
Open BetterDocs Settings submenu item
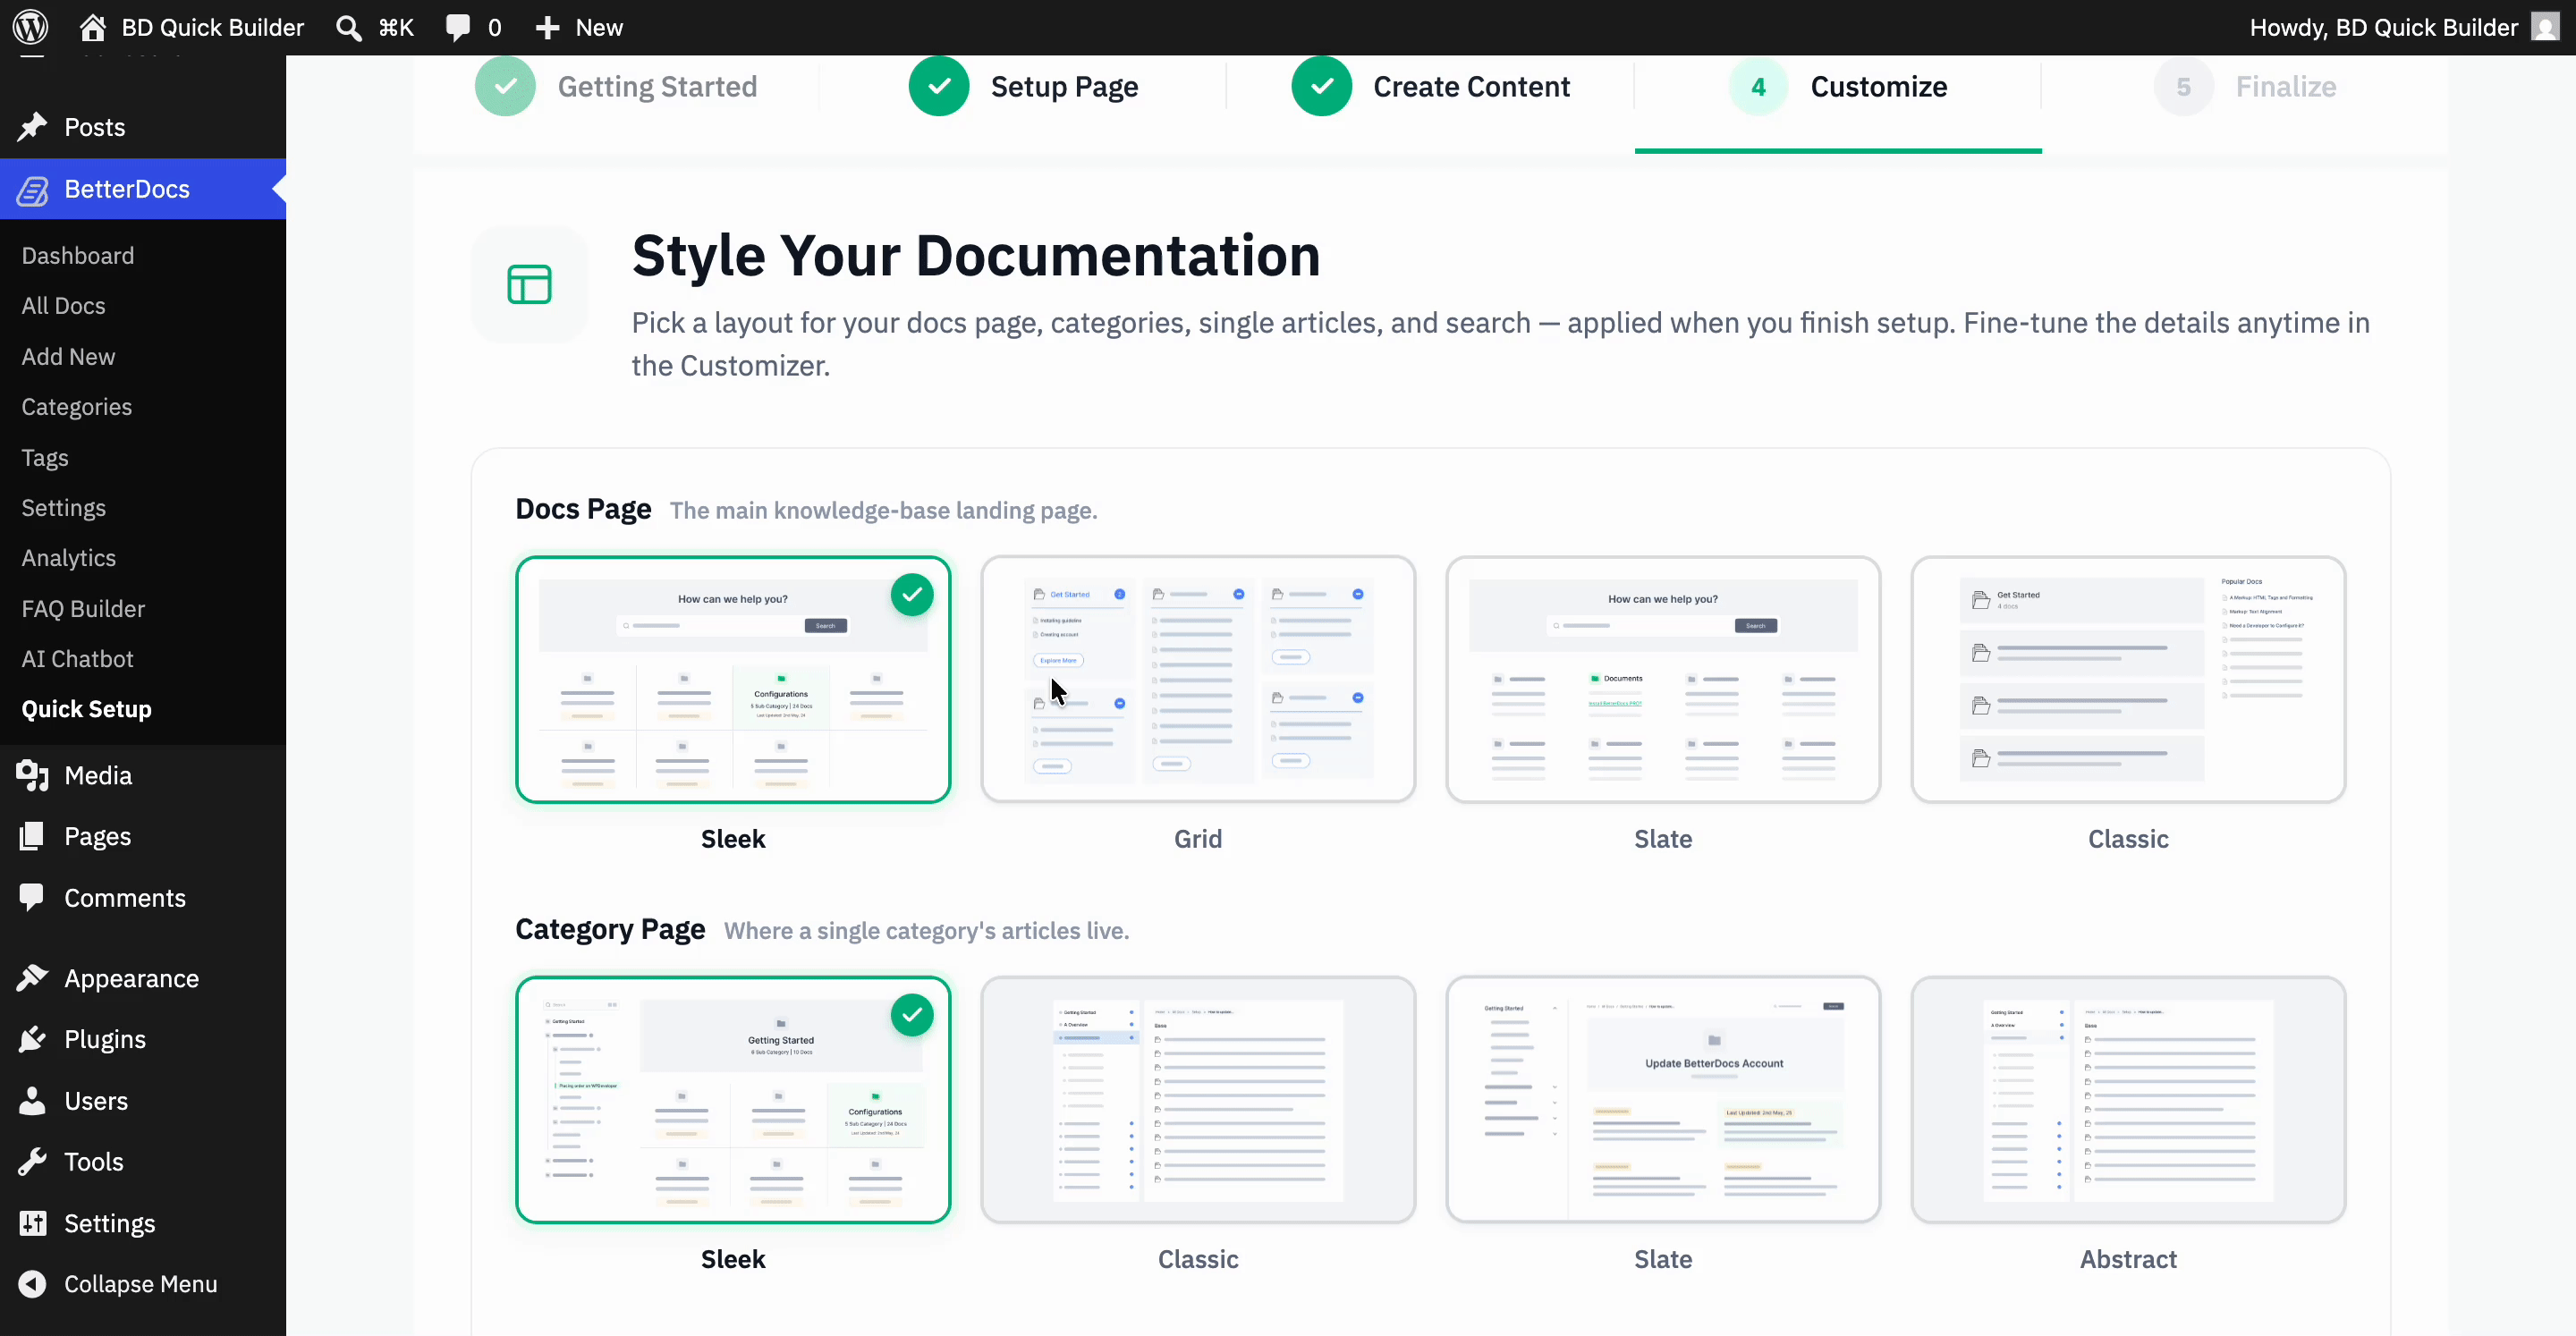tap(63, 508)
